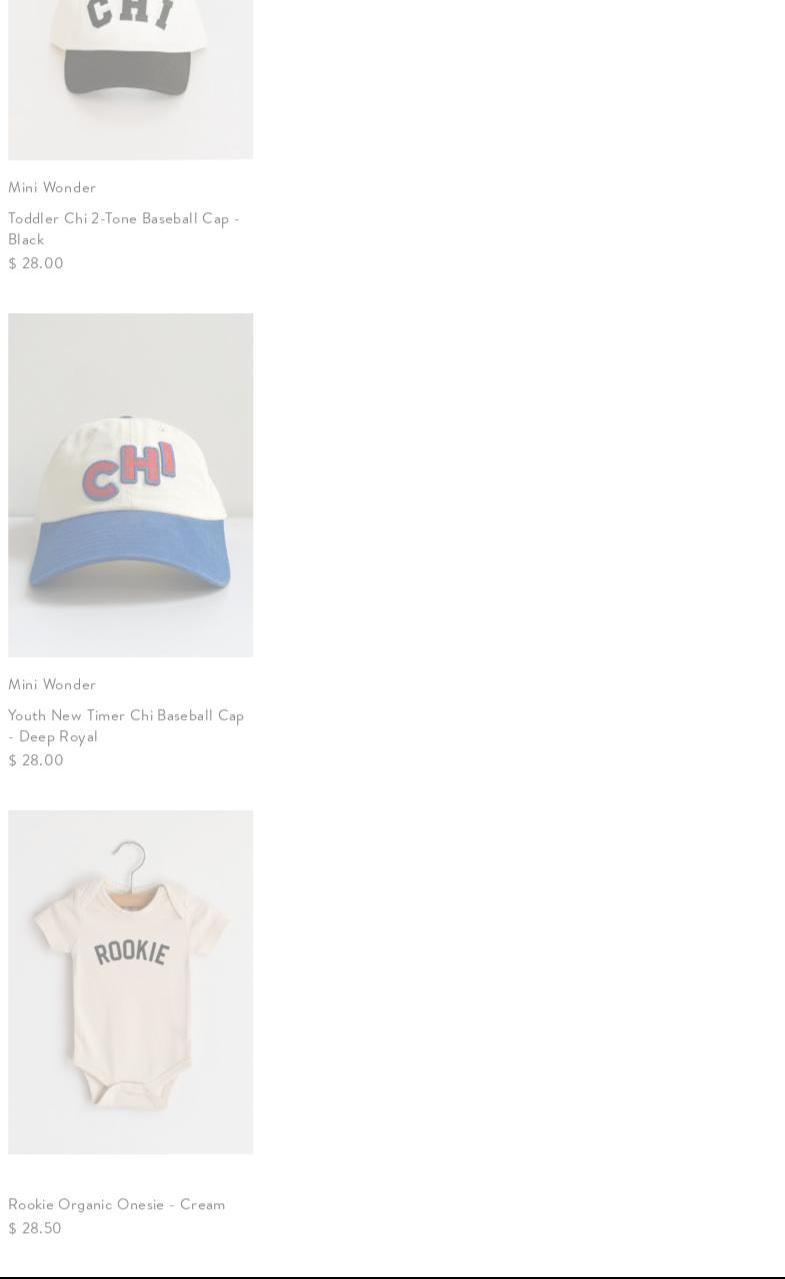The height and width of the screenshot is (1279, 785).
Task: Click the ROOKIE text printed on the onesie
Action: pos(131,951)
